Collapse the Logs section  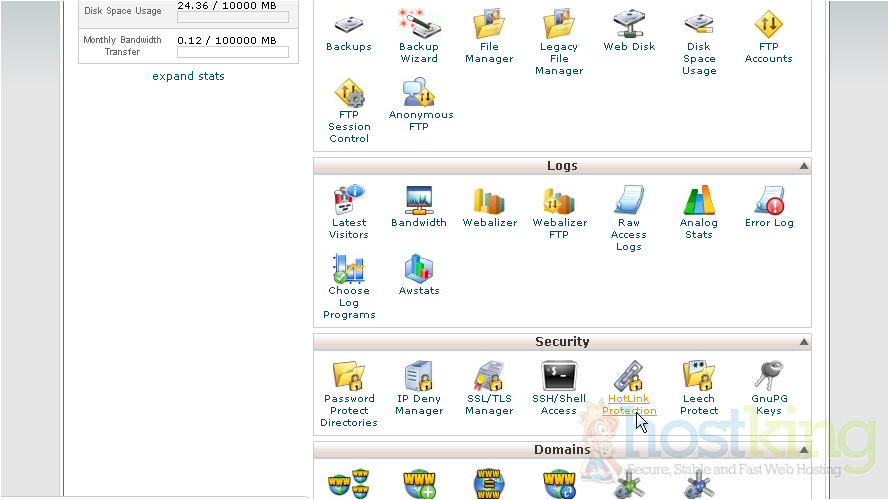pyautogui.click(x=803, y=167)
